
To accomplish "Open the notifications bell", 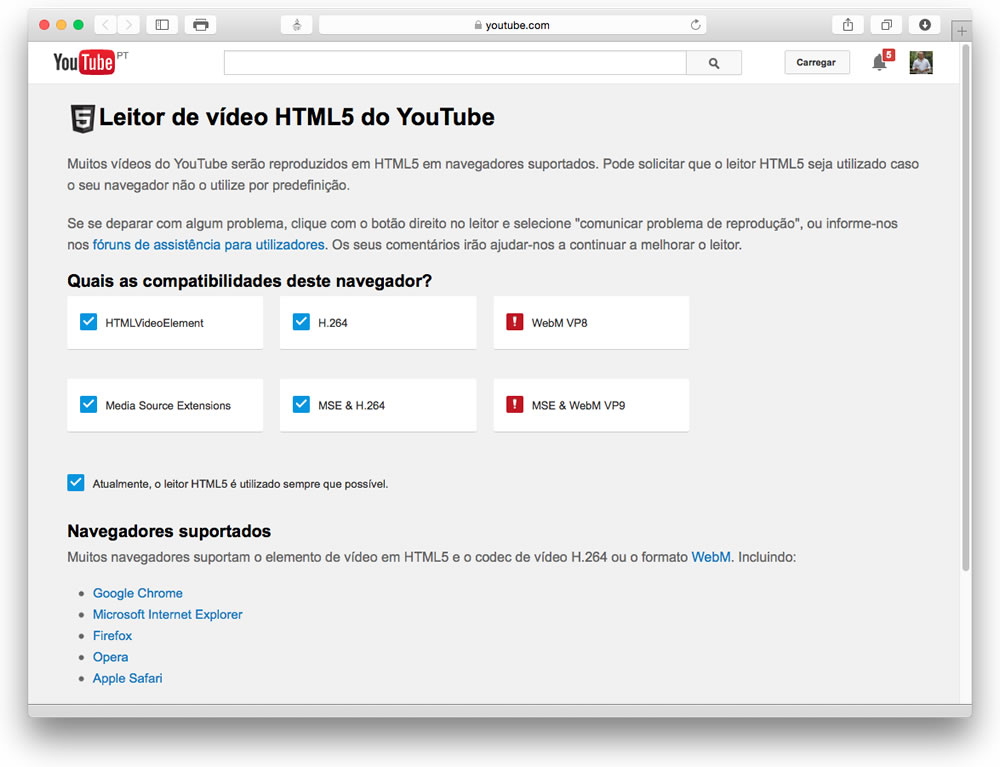I will [879, 63].
